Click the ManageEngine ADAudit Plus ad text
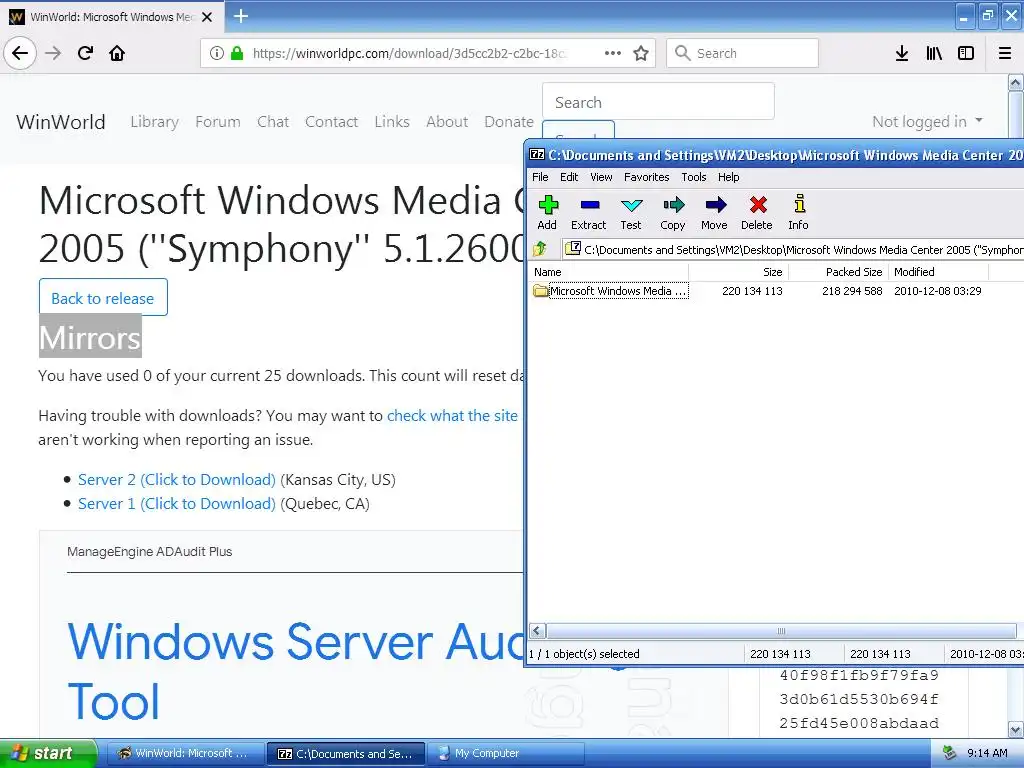This screenshot has width=1024, height=768. (150, 551)
